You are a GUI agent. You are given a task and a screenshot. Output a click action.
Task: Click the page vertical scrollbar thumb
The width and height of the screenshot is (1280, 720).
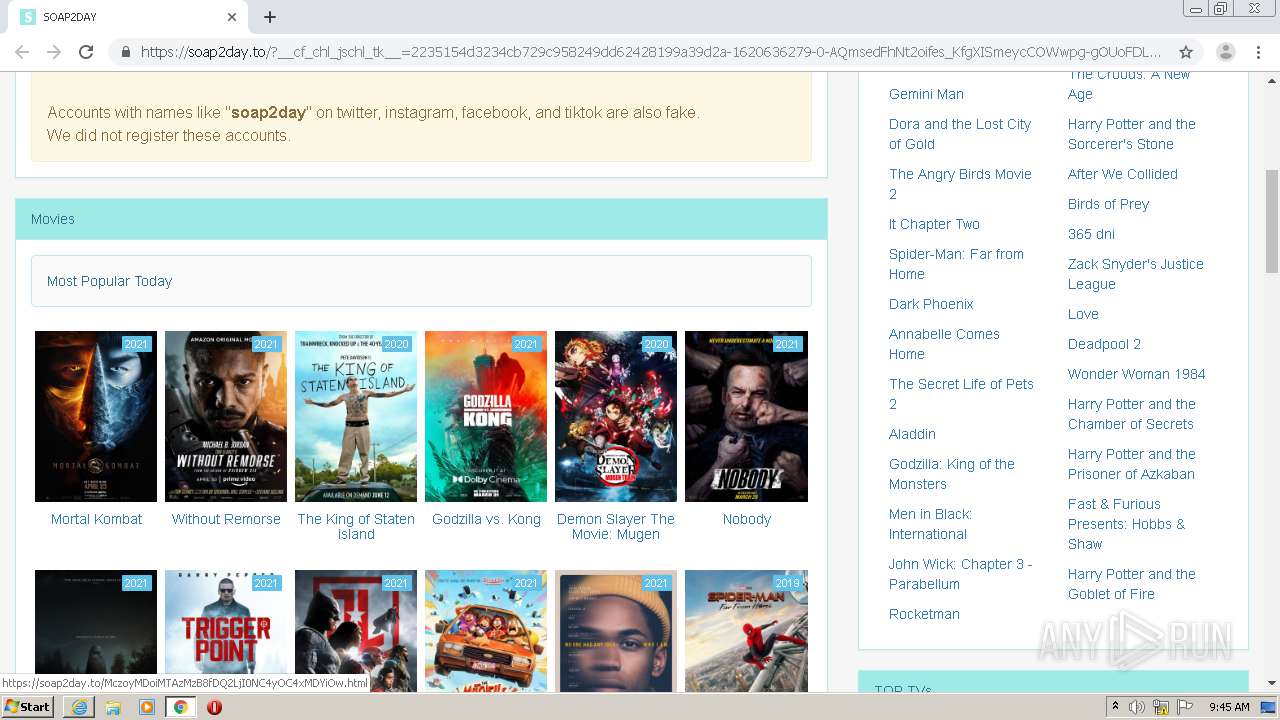pos(1272,221)
